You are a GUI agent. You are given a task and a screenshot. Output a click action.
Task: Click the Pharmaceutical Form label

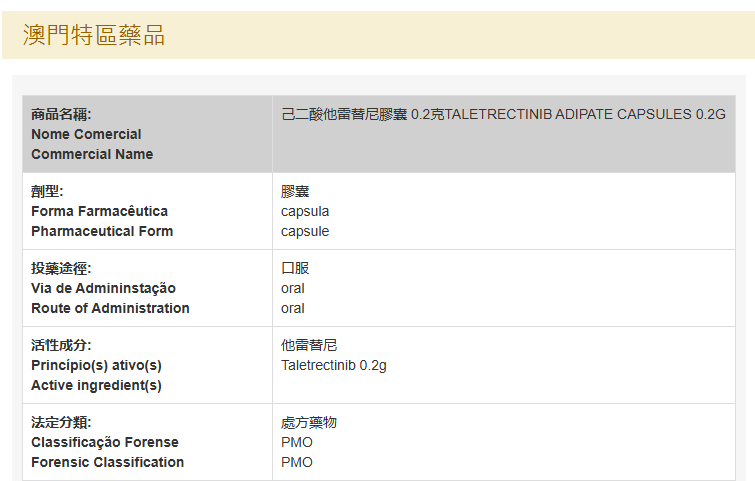(102, 231)
